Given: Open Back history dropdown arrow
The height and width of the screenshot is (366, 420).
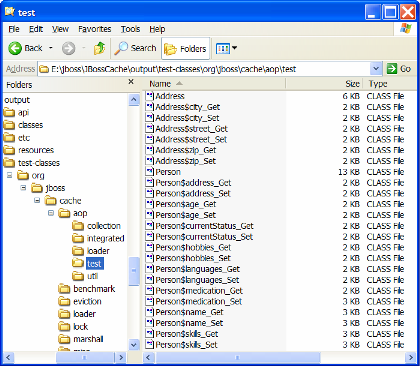Looking at the screenshot, I should pyautogui.click(x=51, y=48).
